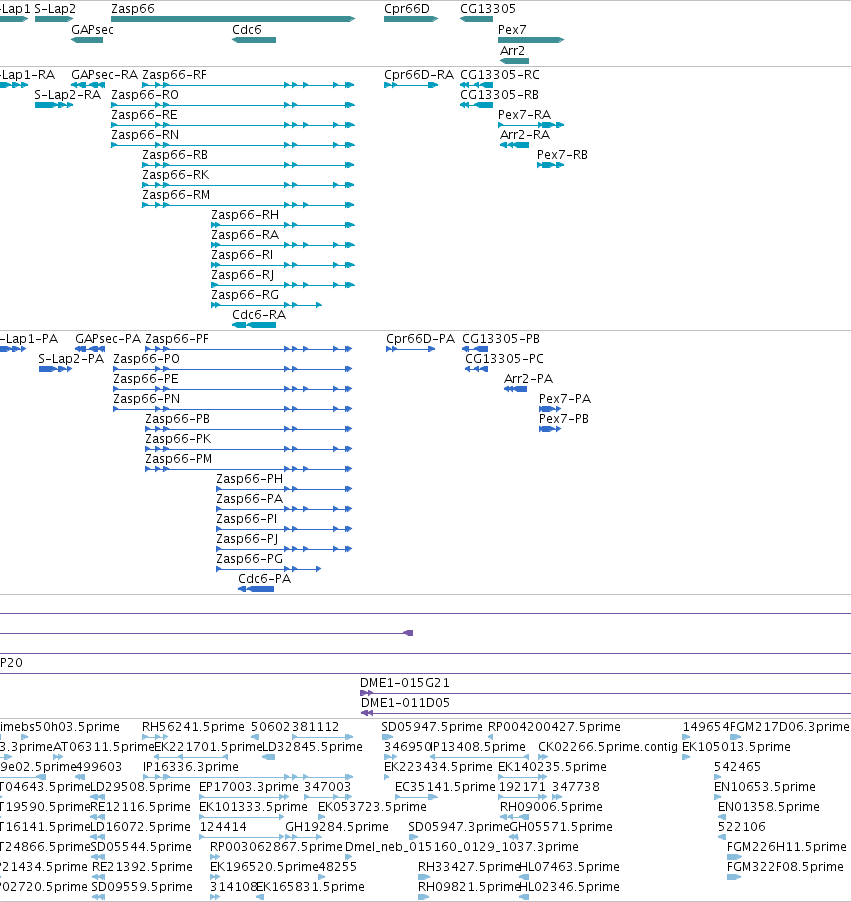Click EST EP17003.3prime
This screenshot has height=902, width=851.
249,786
